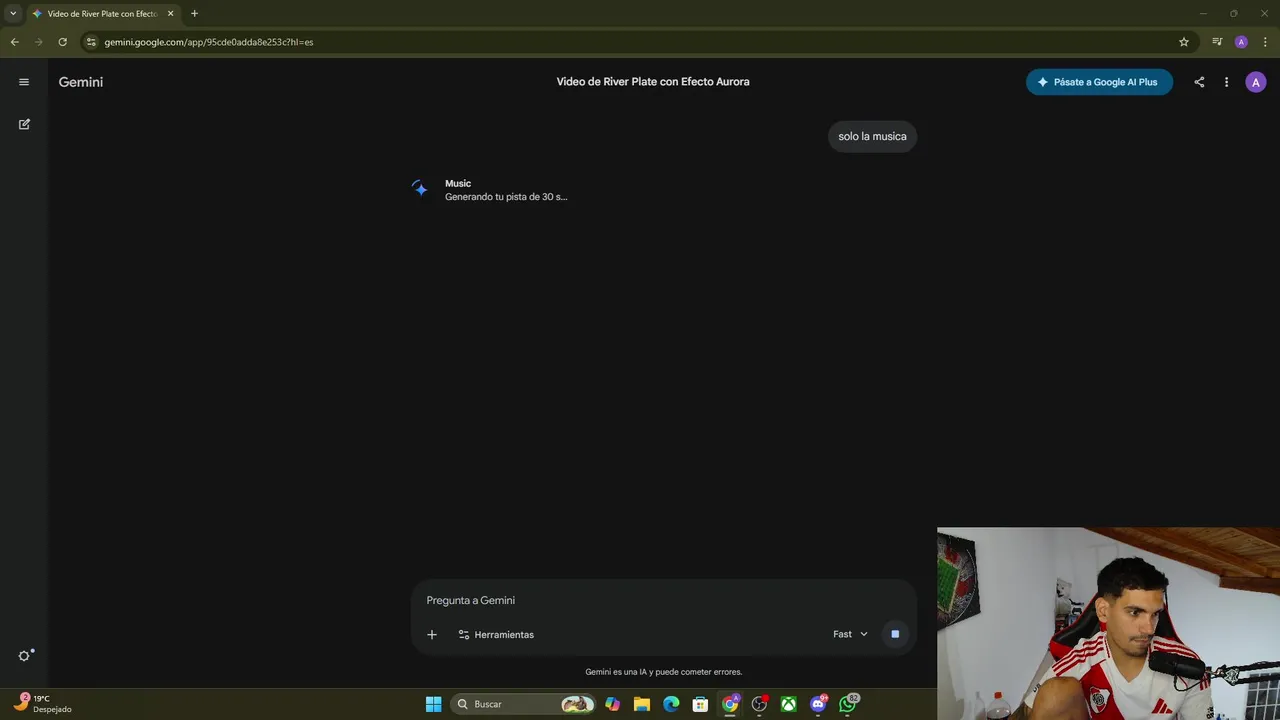Open Chrome media control icon

(1217, 42)
